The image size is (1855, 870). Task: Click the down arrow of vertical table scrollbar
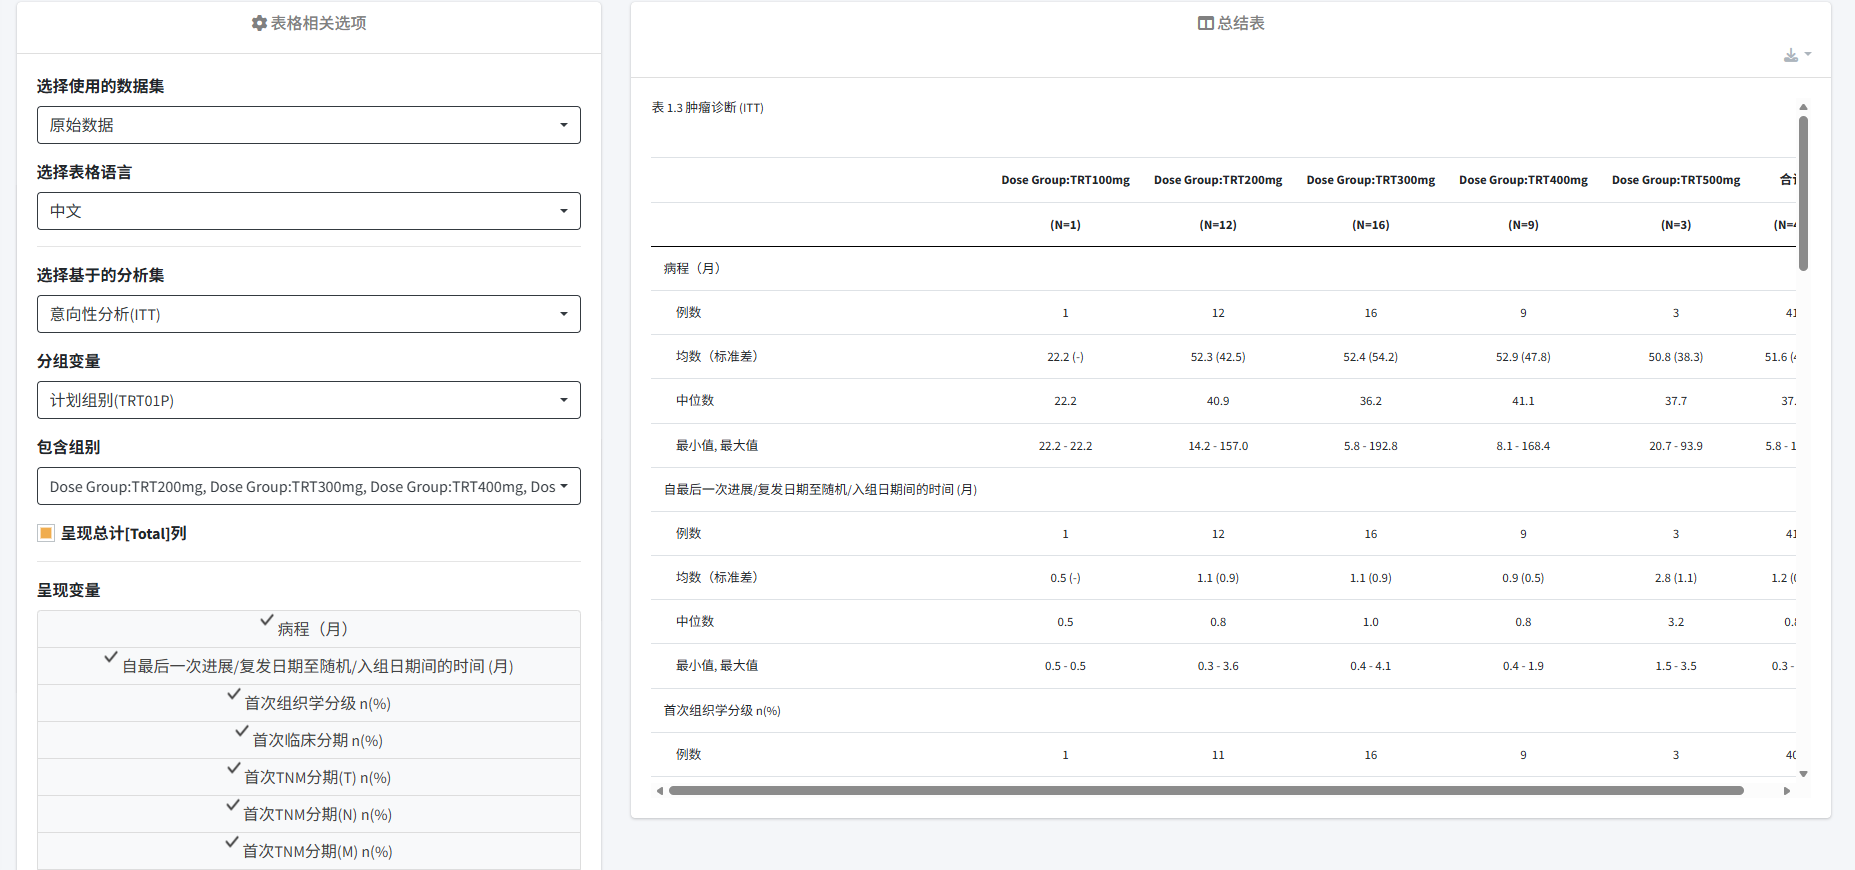tap(1803, 774)
